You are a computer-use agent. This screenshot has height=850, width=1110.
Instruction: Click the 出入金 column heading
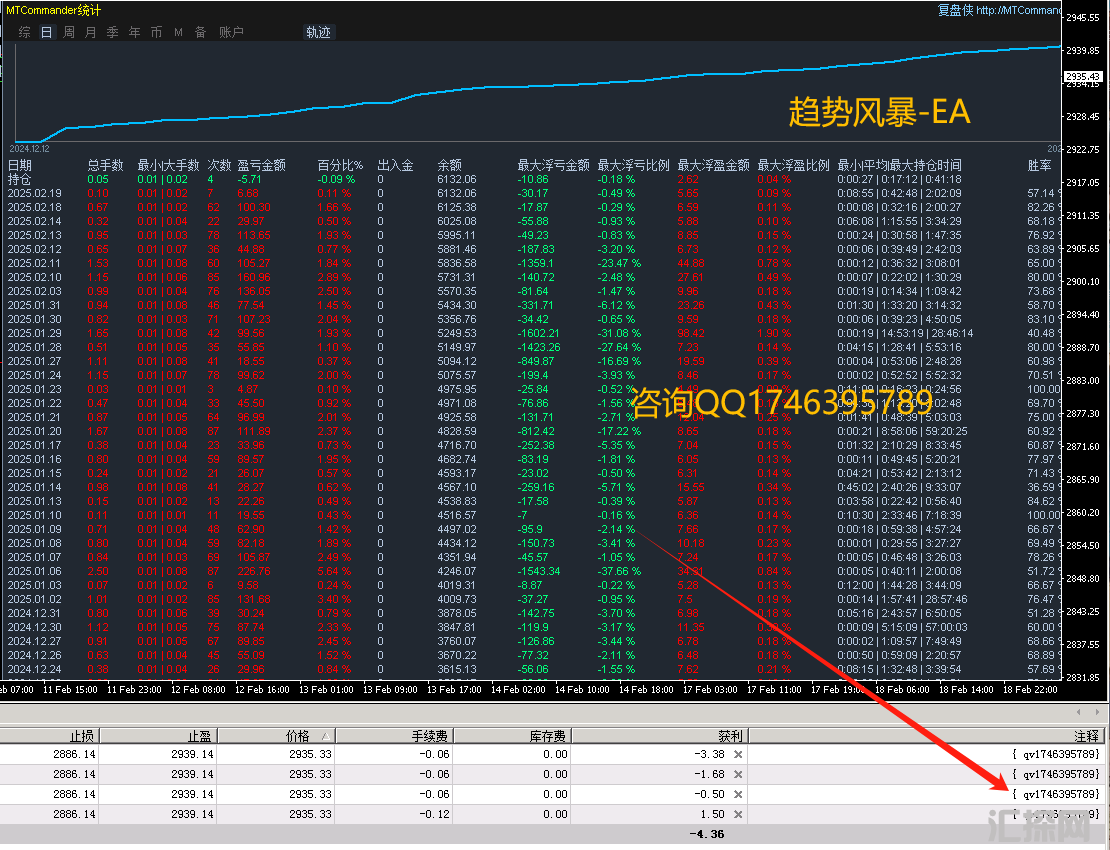point(395,165)
